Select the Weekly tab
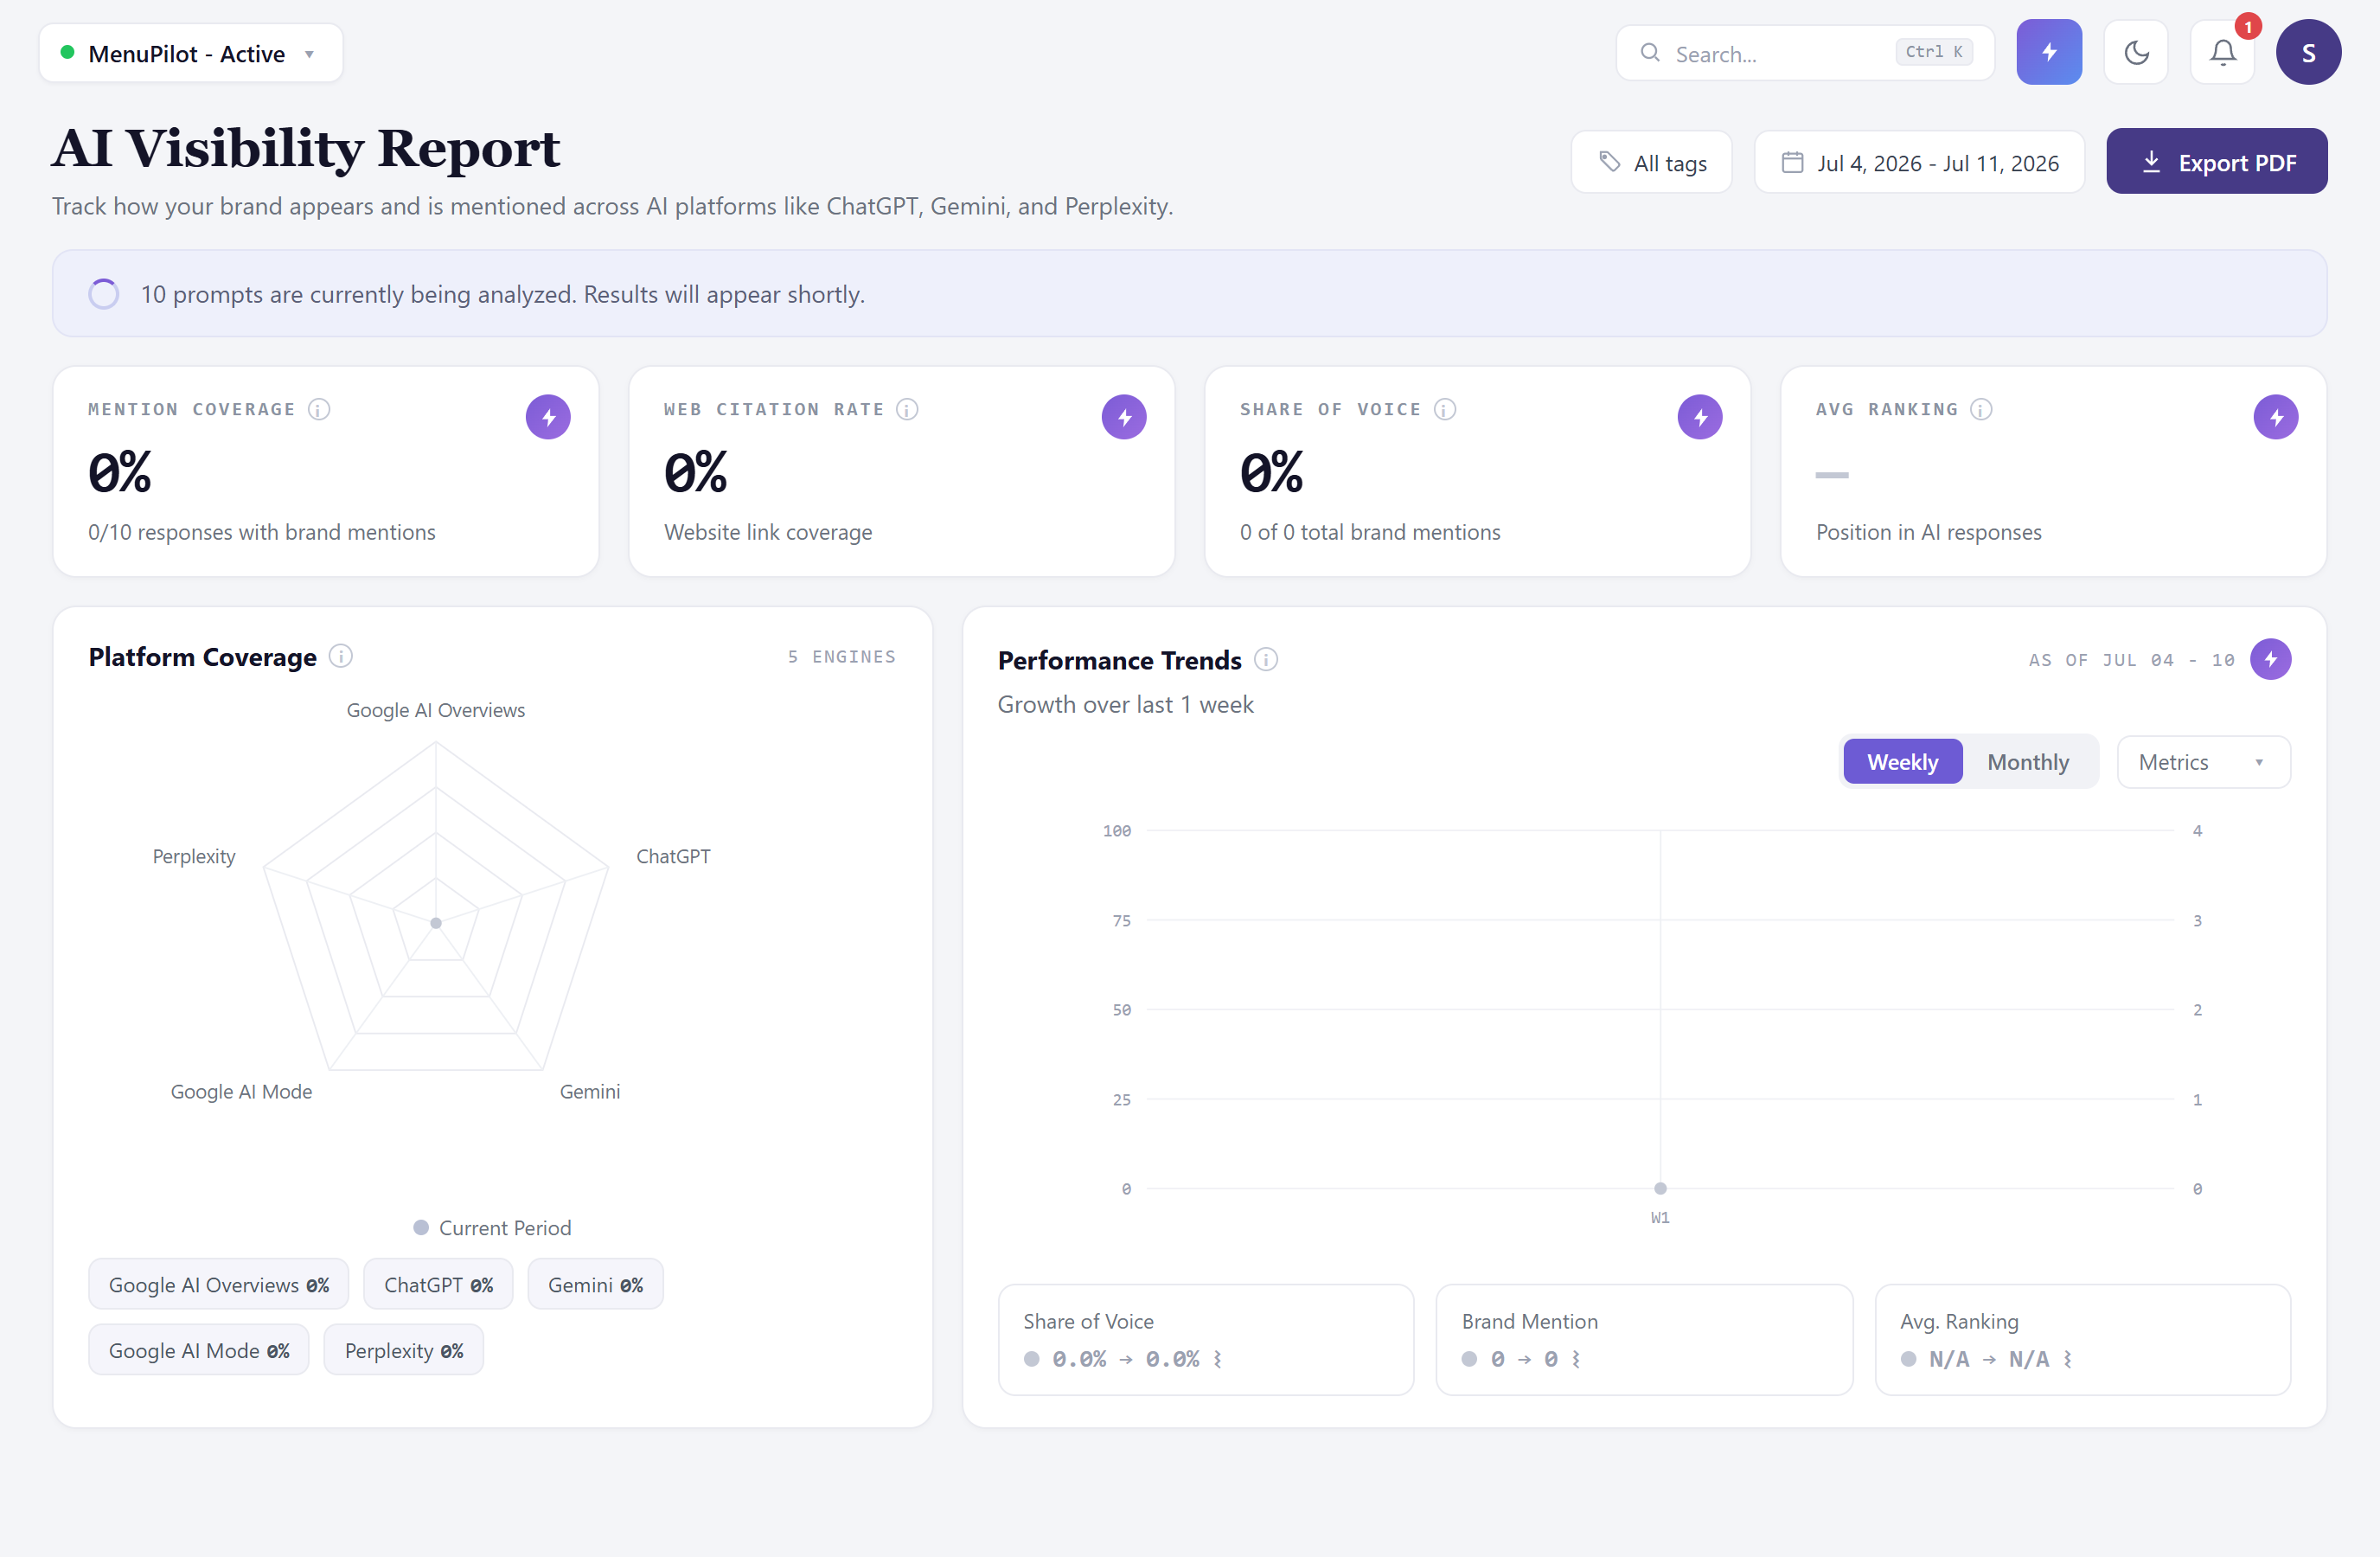This screenshot has height=1557, width=2380. coord(1902,762)
